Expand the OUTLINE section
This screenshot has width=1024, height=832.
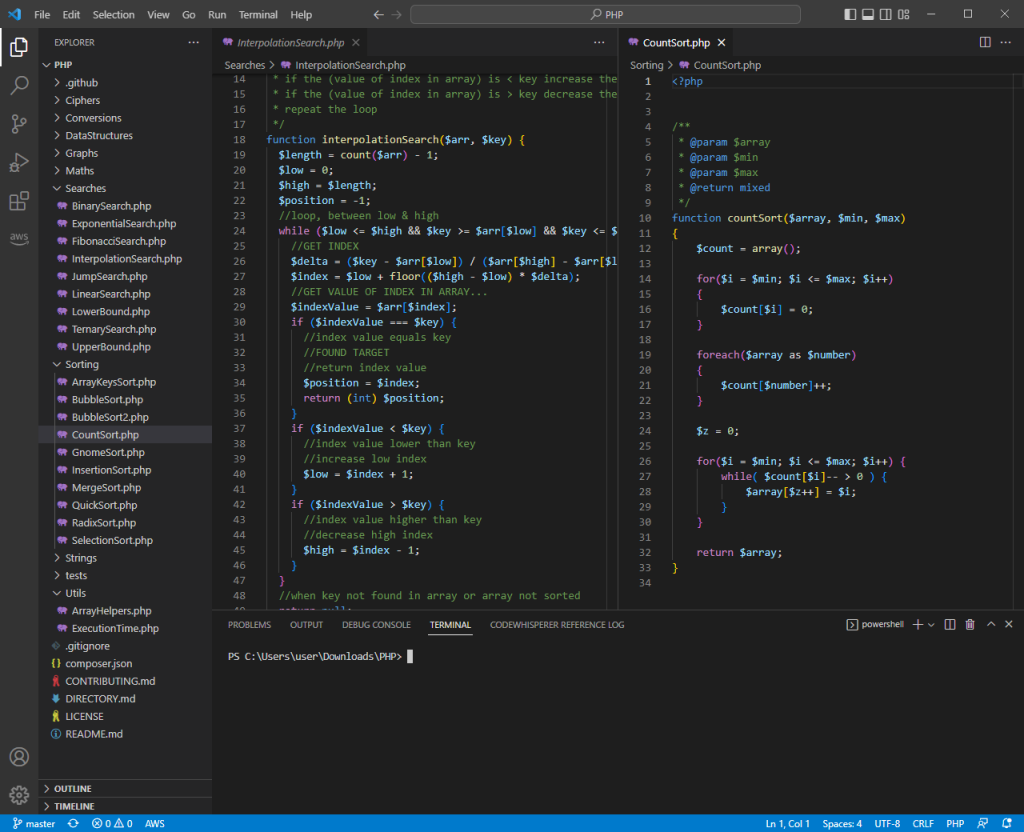[72, 788]
